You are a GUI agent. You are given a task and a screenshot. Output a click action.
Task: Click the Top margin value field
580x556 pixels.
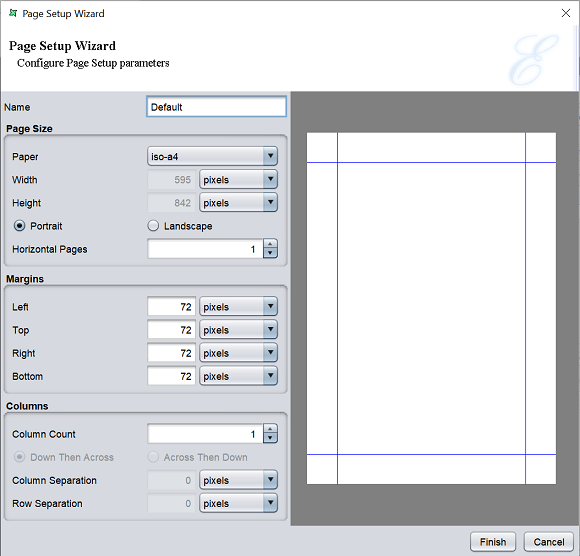[171, 330]
